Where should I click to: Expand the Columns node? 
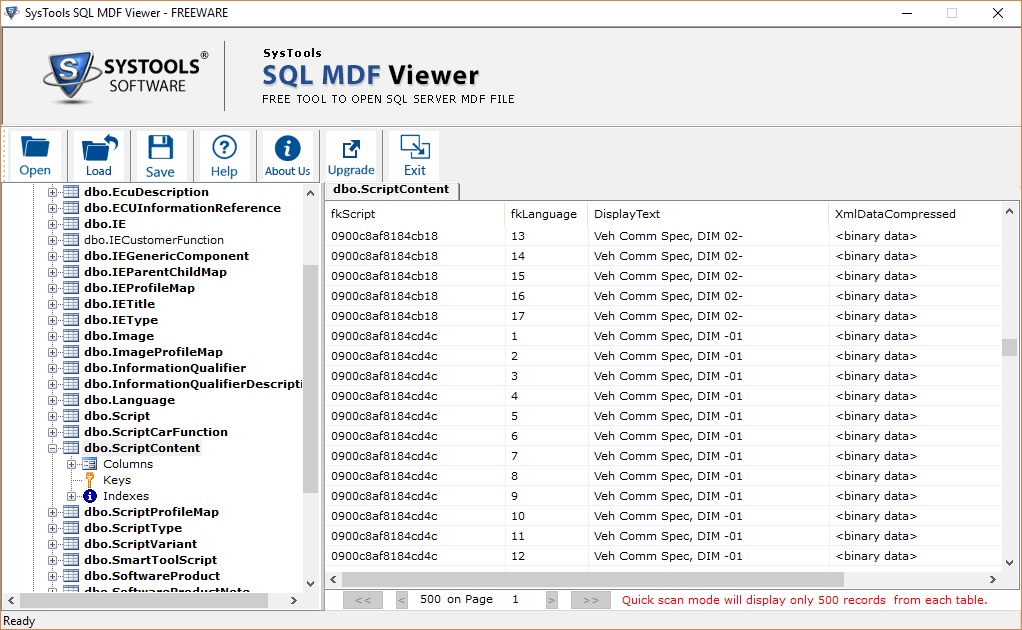[x=72, y=465]
